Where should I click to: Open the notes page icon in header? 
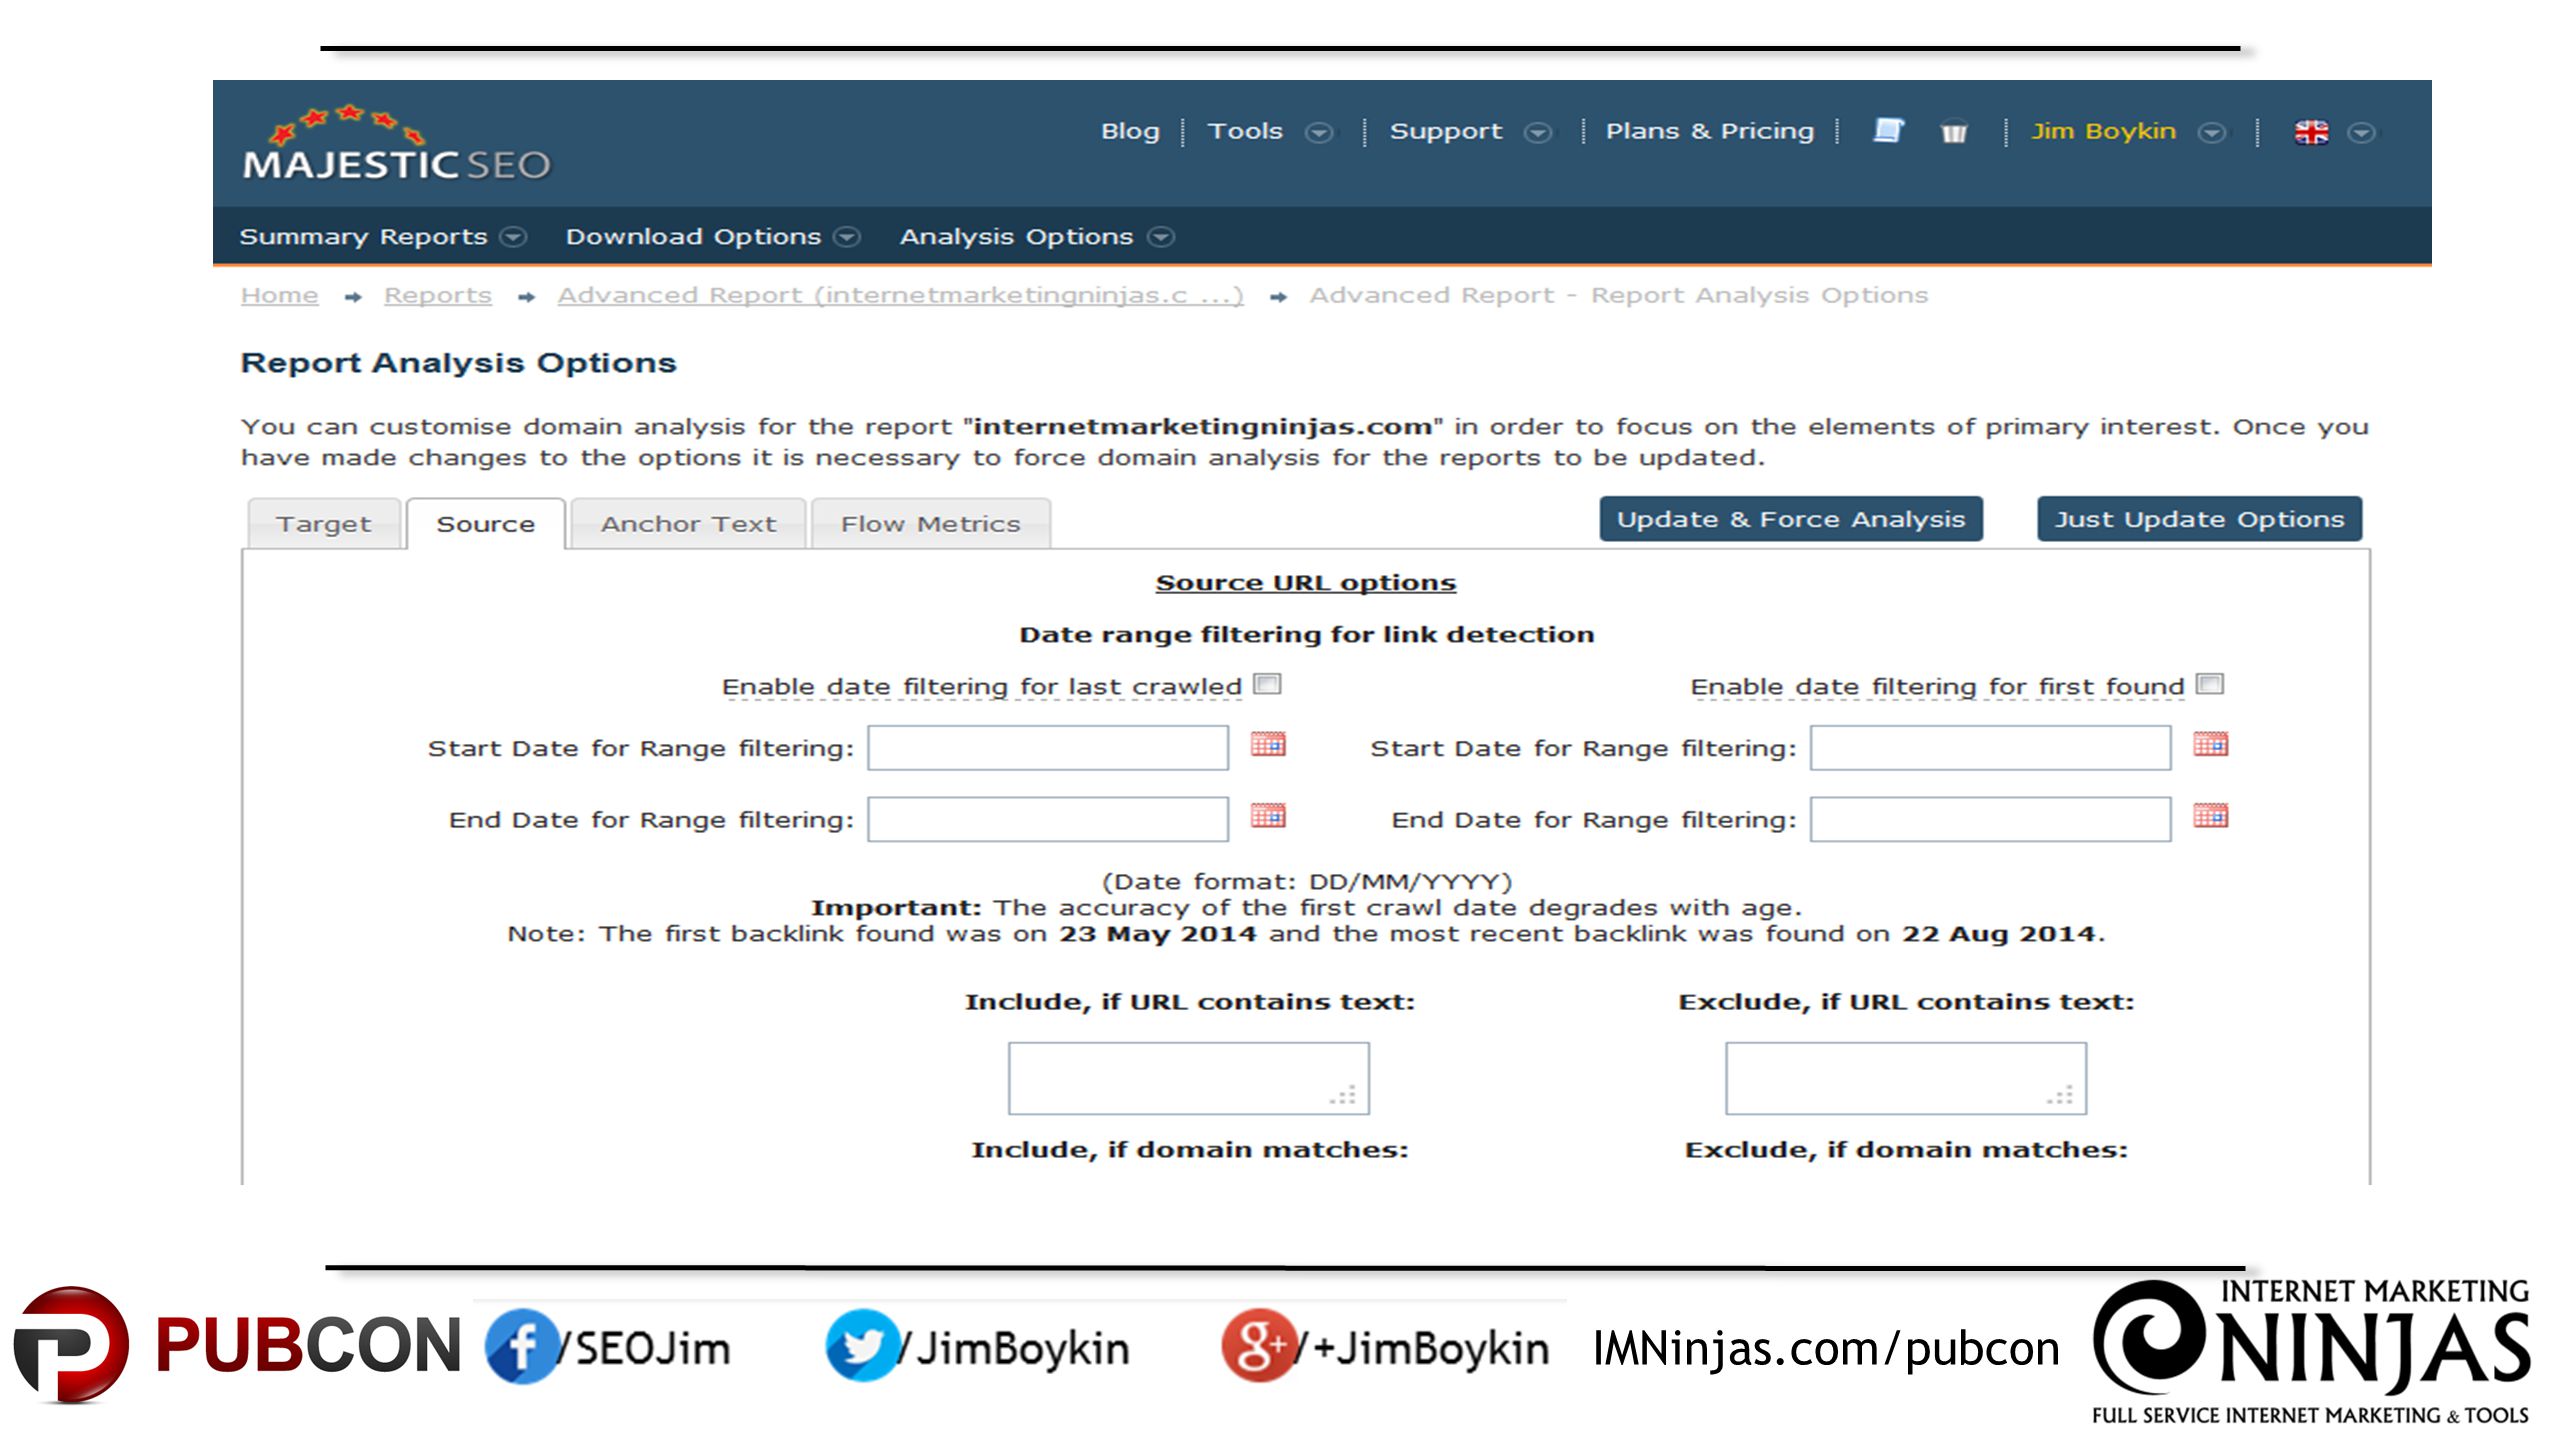point(1887,131)
